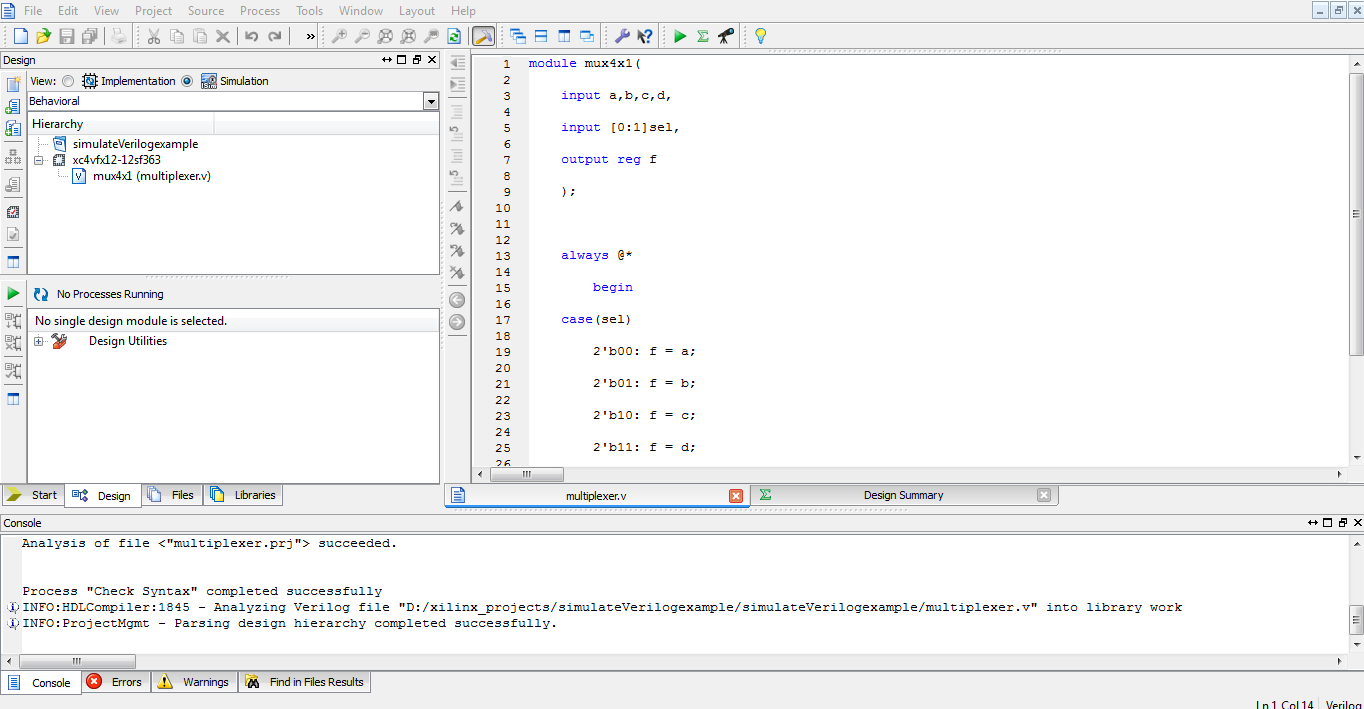Expand the Design Utilities node
The image size is (1364, 709).
point(38,341)
